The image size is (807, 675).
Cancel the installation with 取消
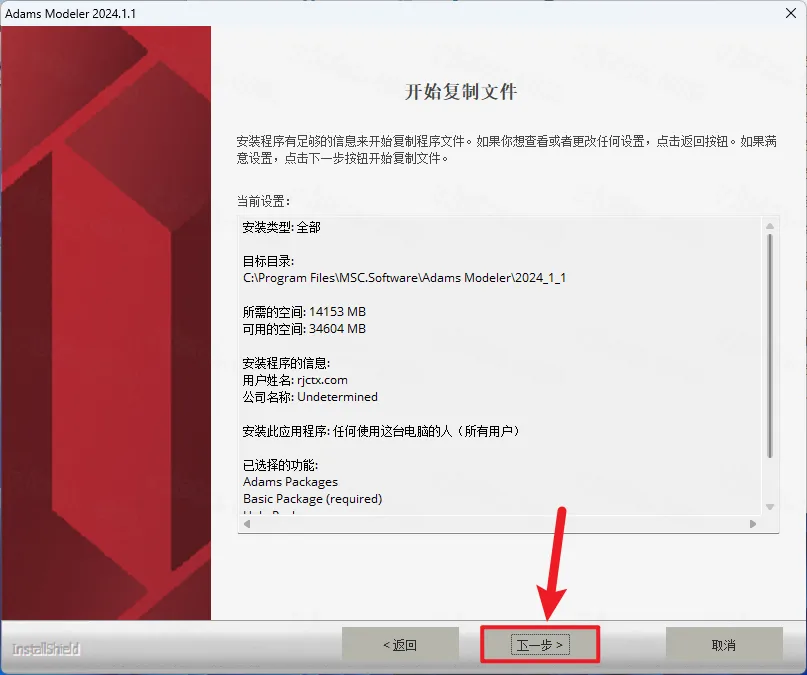(x=724, y=645)
